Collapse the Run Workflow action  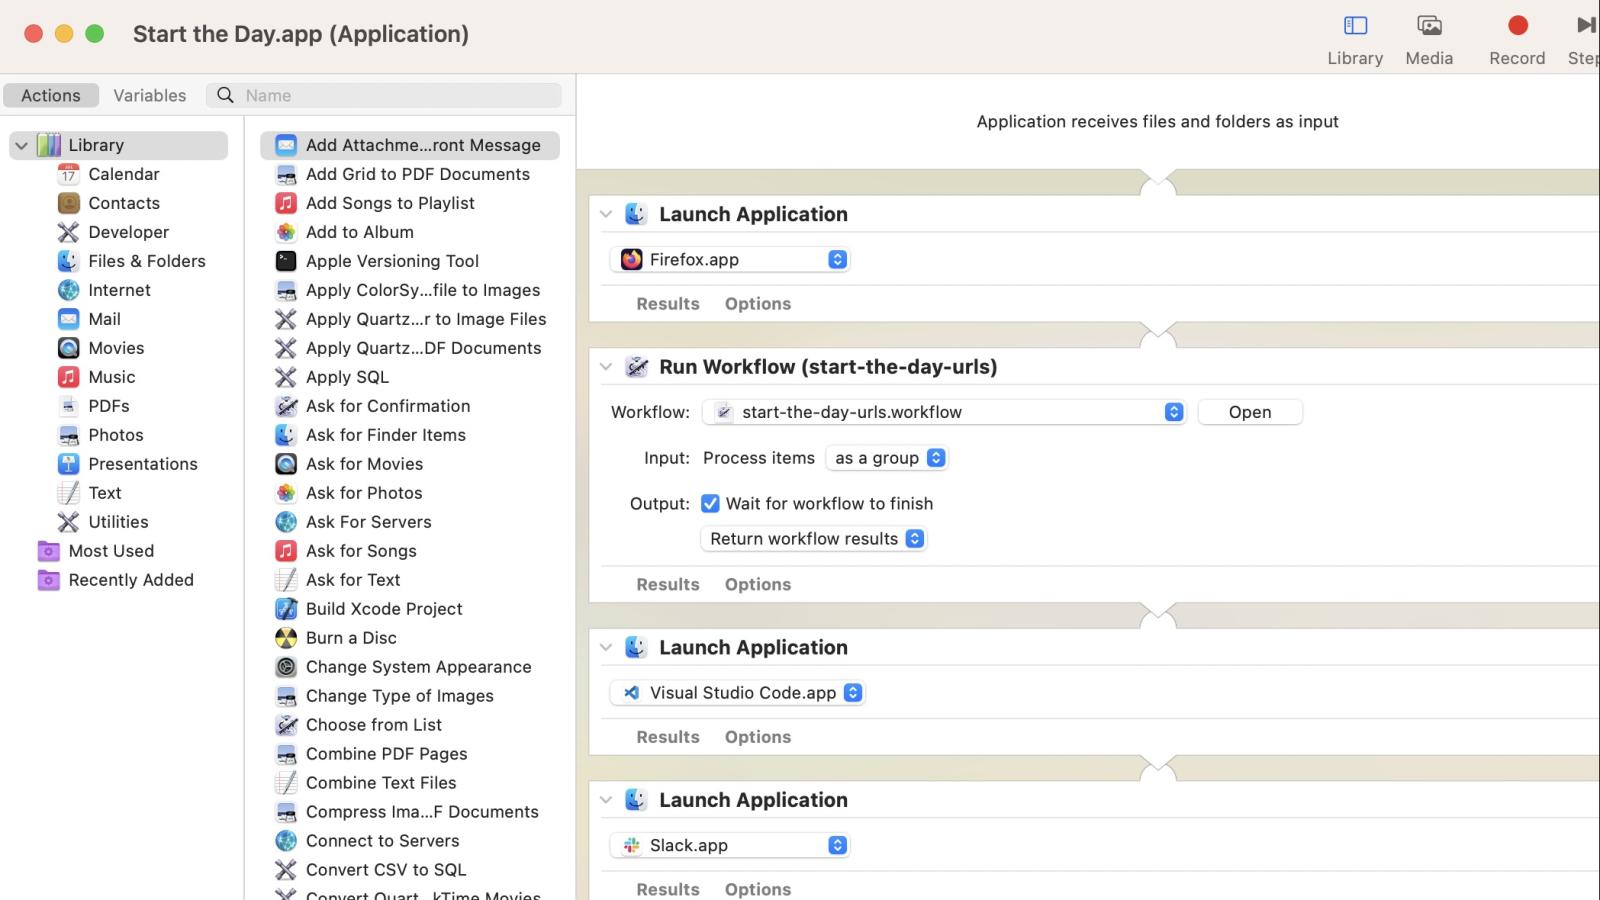pos(606,366)
